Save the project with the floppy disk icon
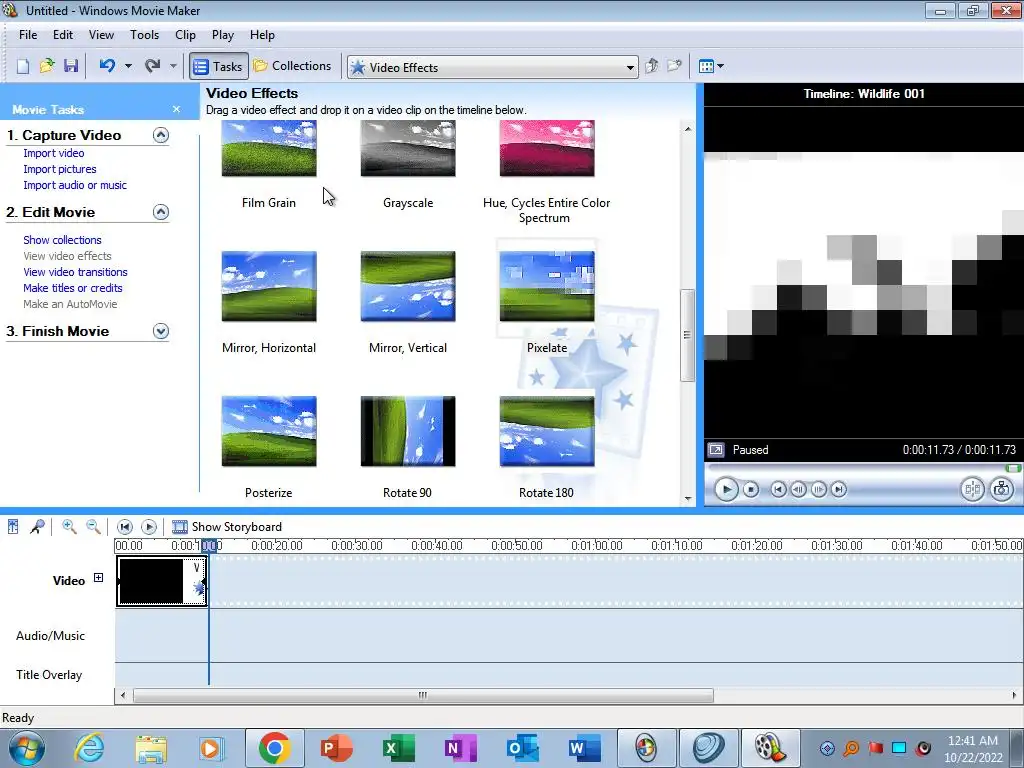Image resolution: width=1024 pixels, height=768 pixels. coord(71,66)
